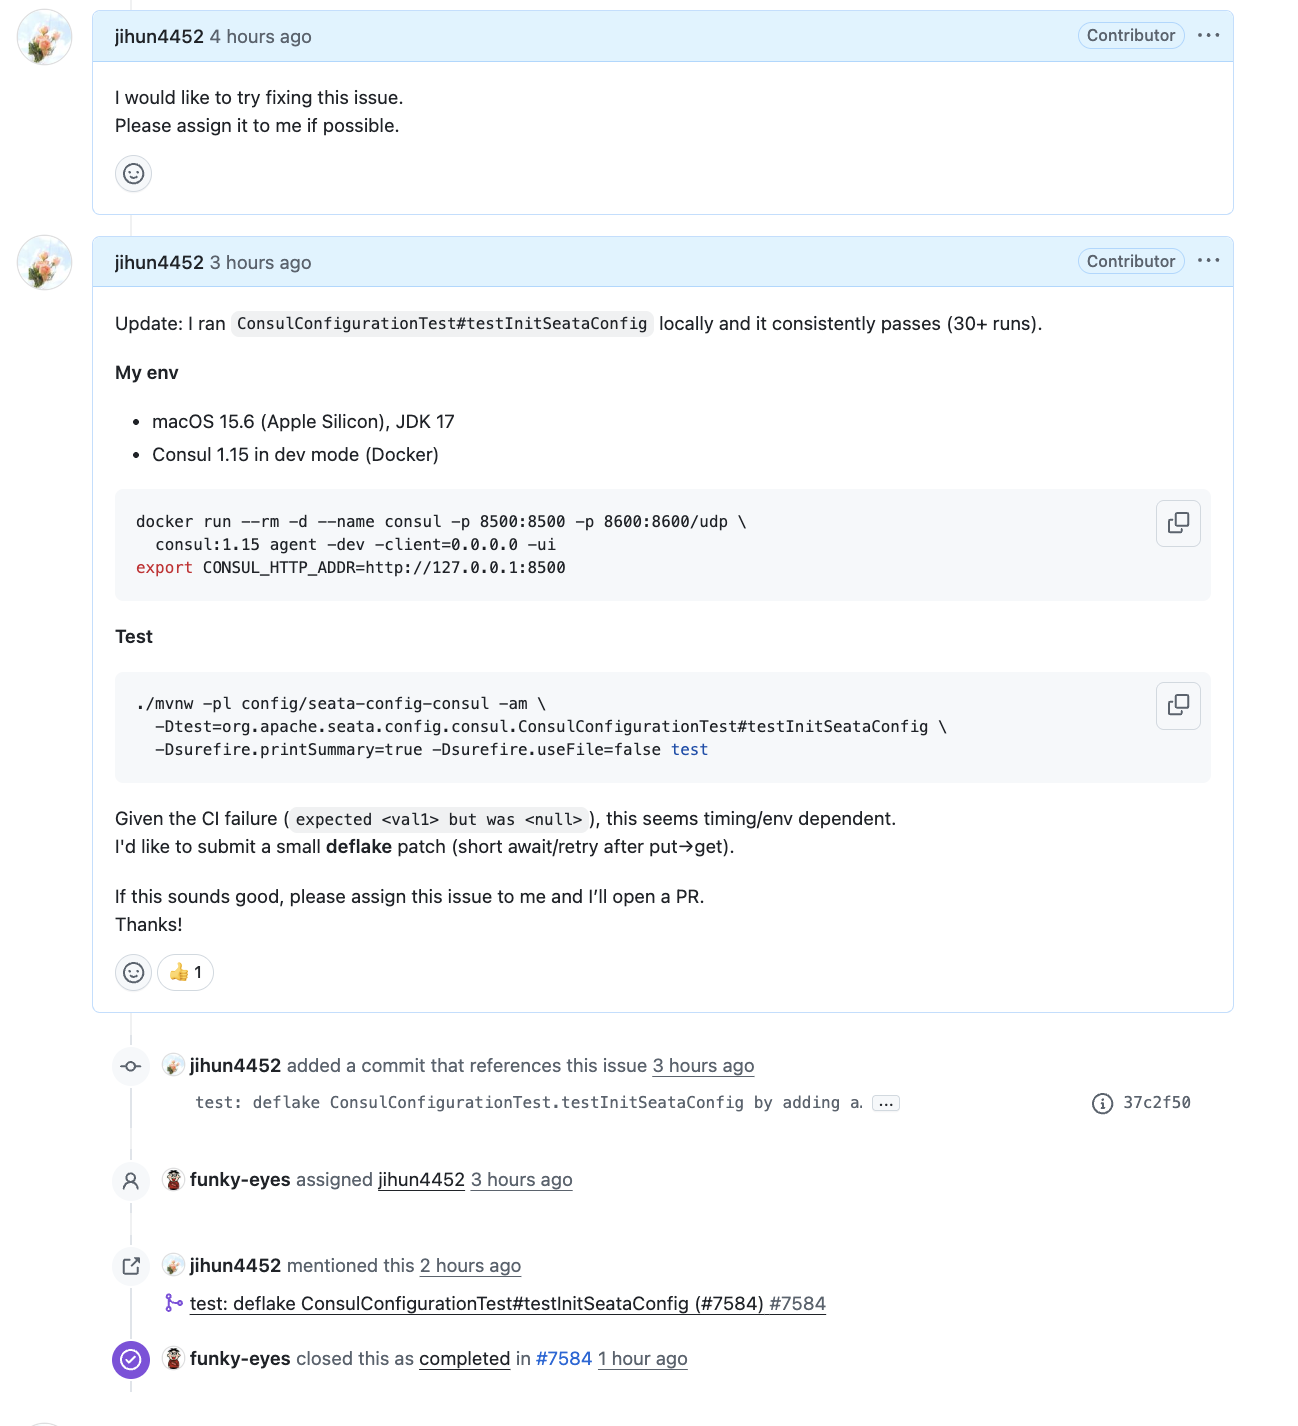Expand the truncated commit message
Image resolution: width=1298 pixels, height=1426 pixels.
pyautogui.click(x=886, y=1103)
